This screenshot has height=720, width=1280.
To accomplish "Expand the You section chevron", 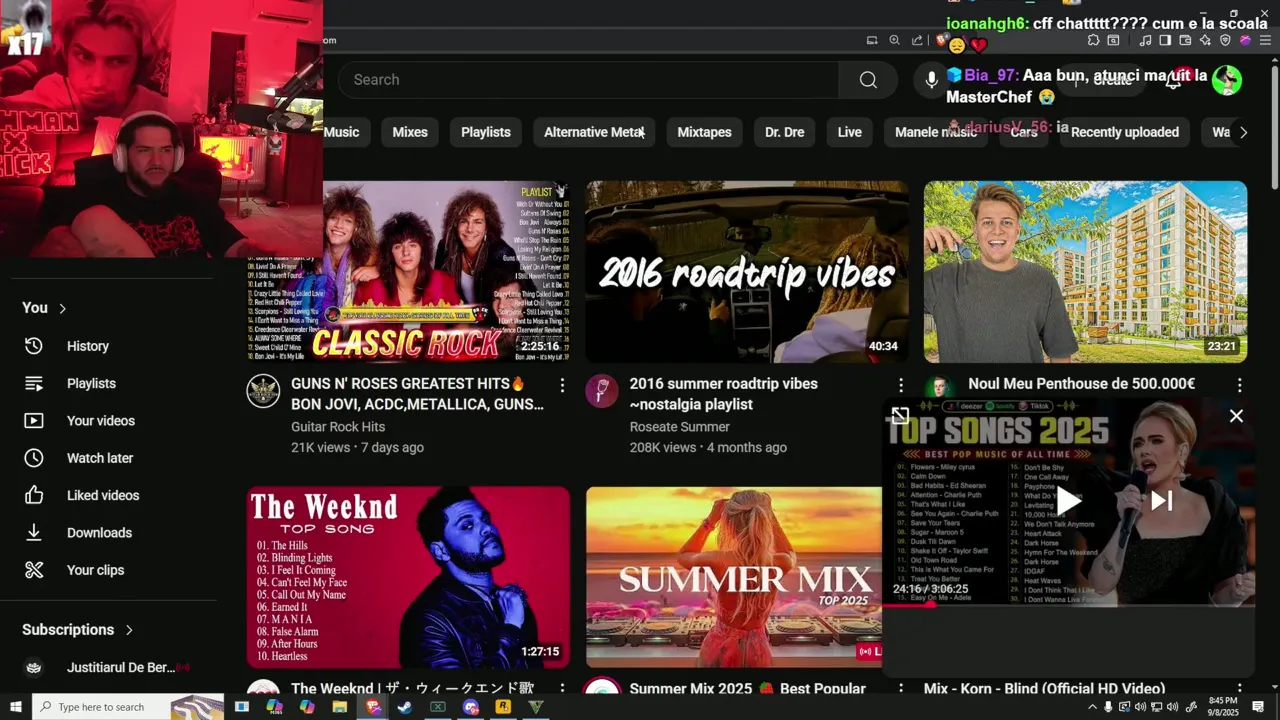I will (x=62, y=308).
